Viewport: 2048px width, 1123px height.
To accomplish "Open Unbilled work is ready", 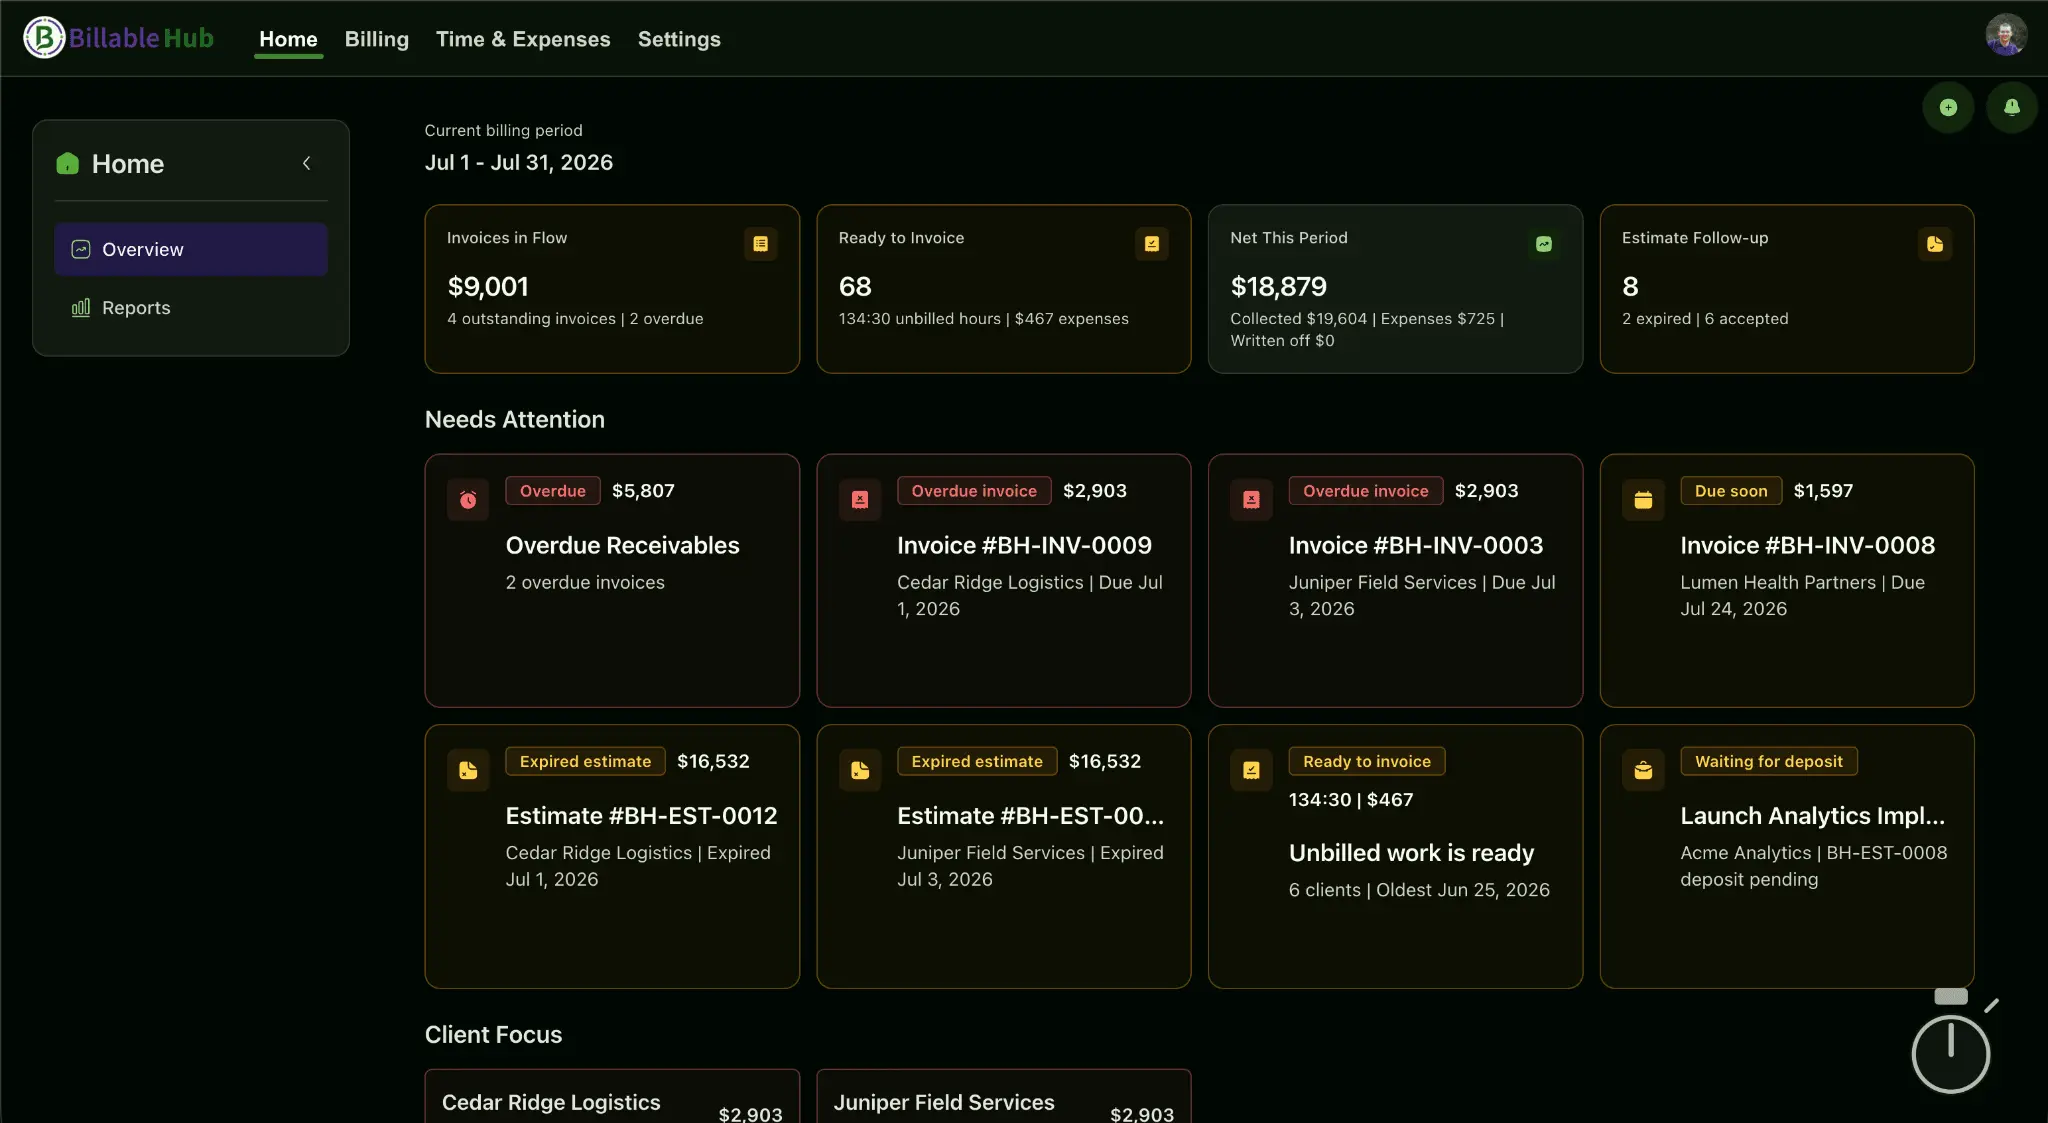I will click(1411, 853).
